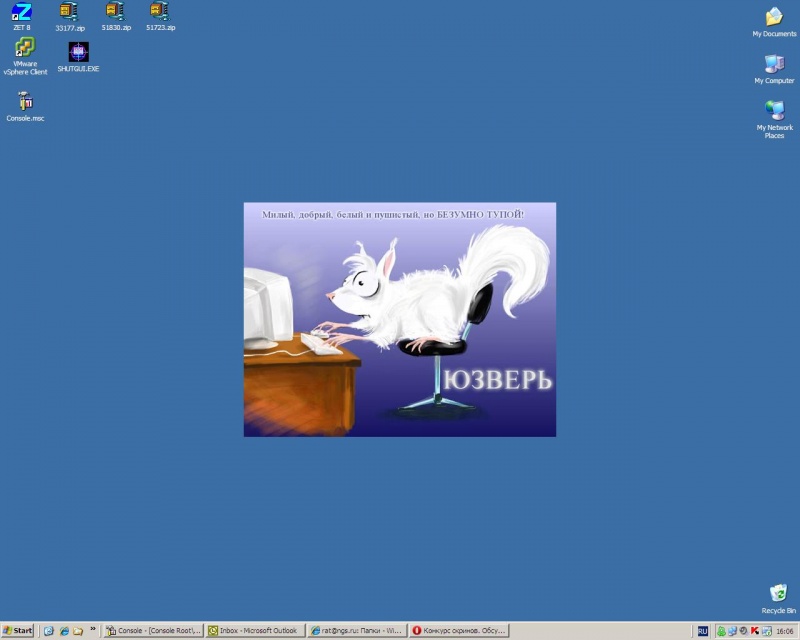Select the ZET 8 desktop shortcut
800x640 pixels.
pyautogui.click(x=22, y=13)
